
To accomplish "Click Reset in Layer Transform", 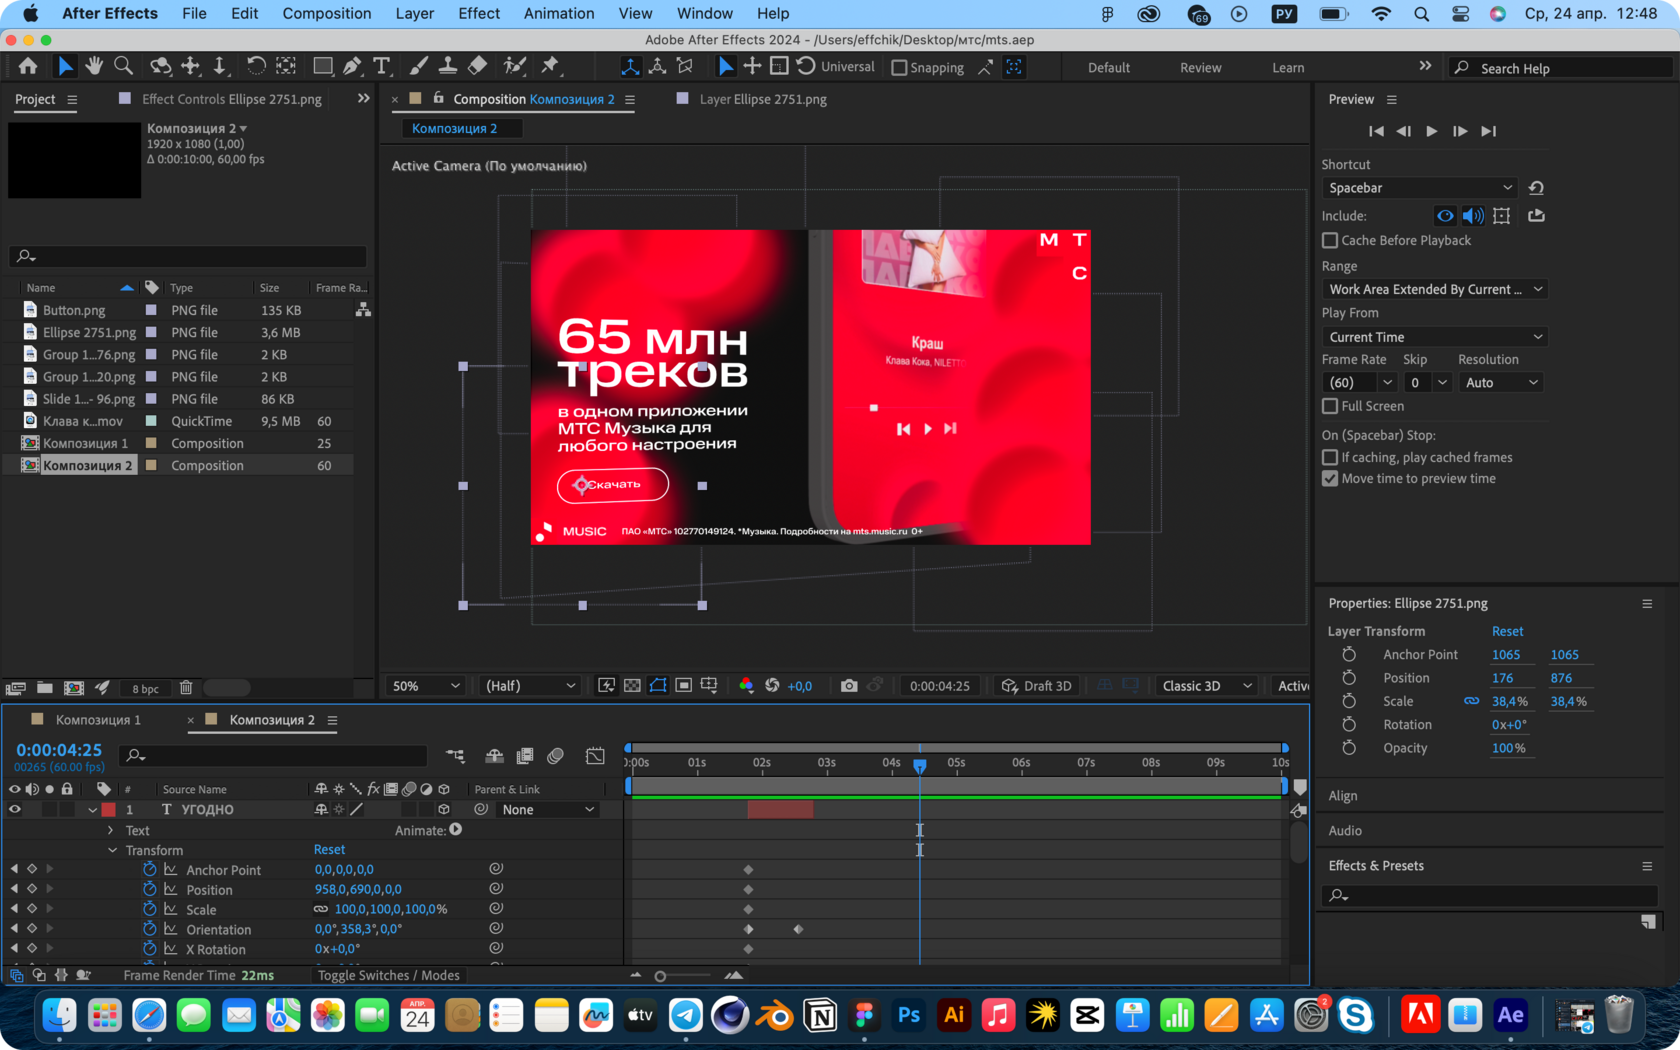I will pos(1507,631).
